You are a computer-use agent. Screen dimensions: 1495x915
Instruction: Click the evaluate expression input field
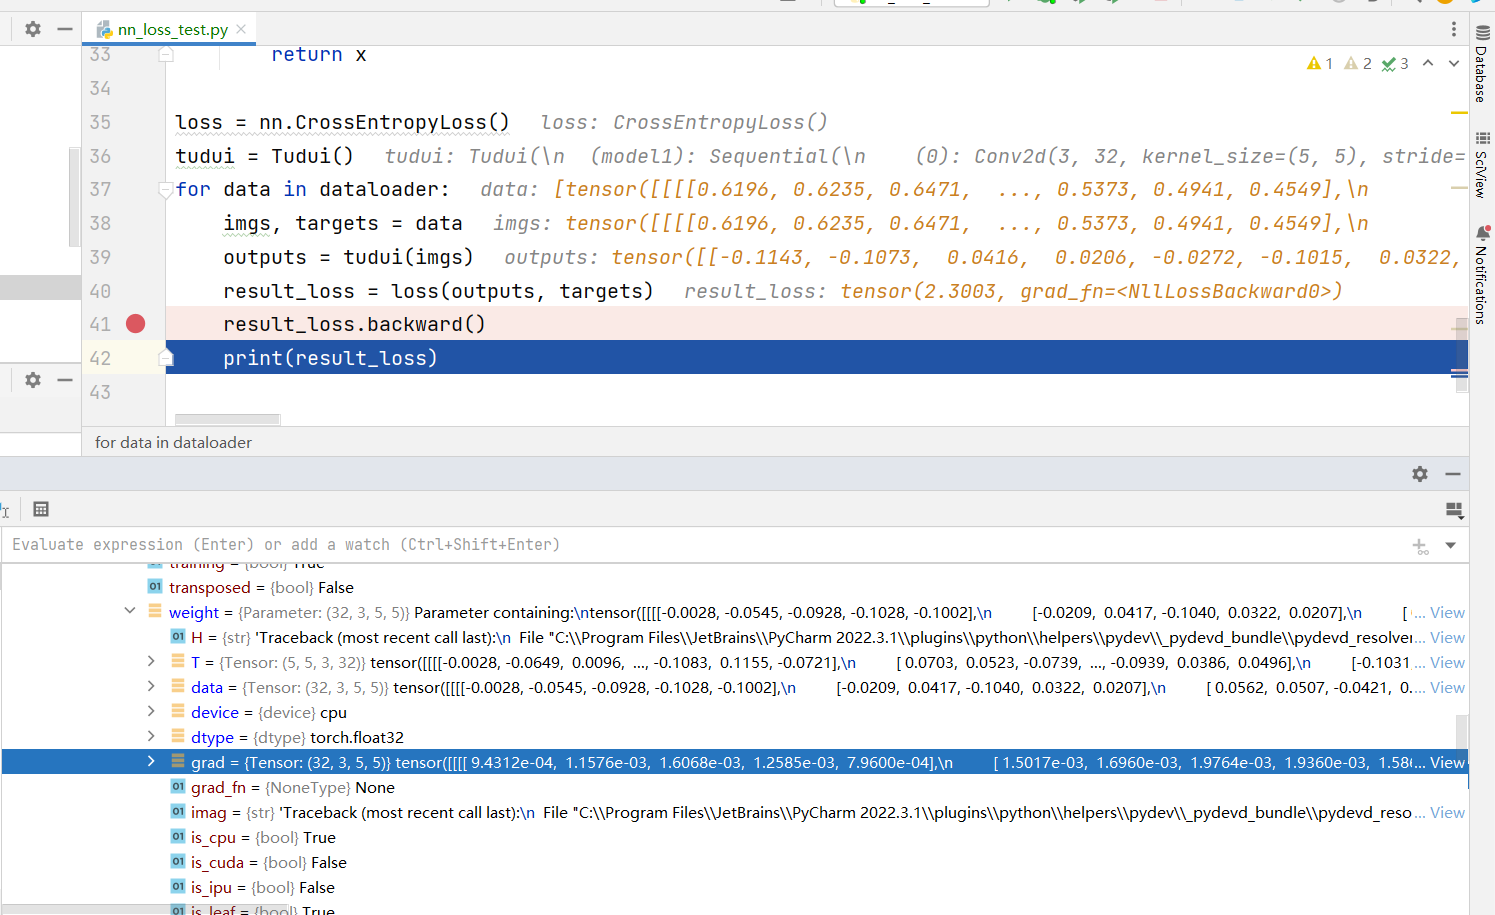(700, 545)
